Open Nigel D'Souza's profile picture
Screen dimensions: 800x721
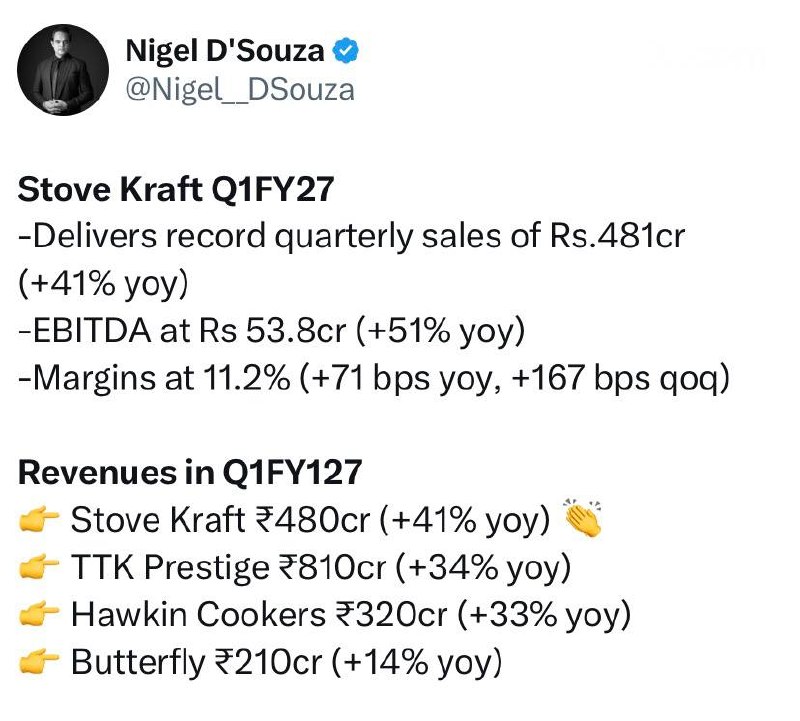pos(63,70)
